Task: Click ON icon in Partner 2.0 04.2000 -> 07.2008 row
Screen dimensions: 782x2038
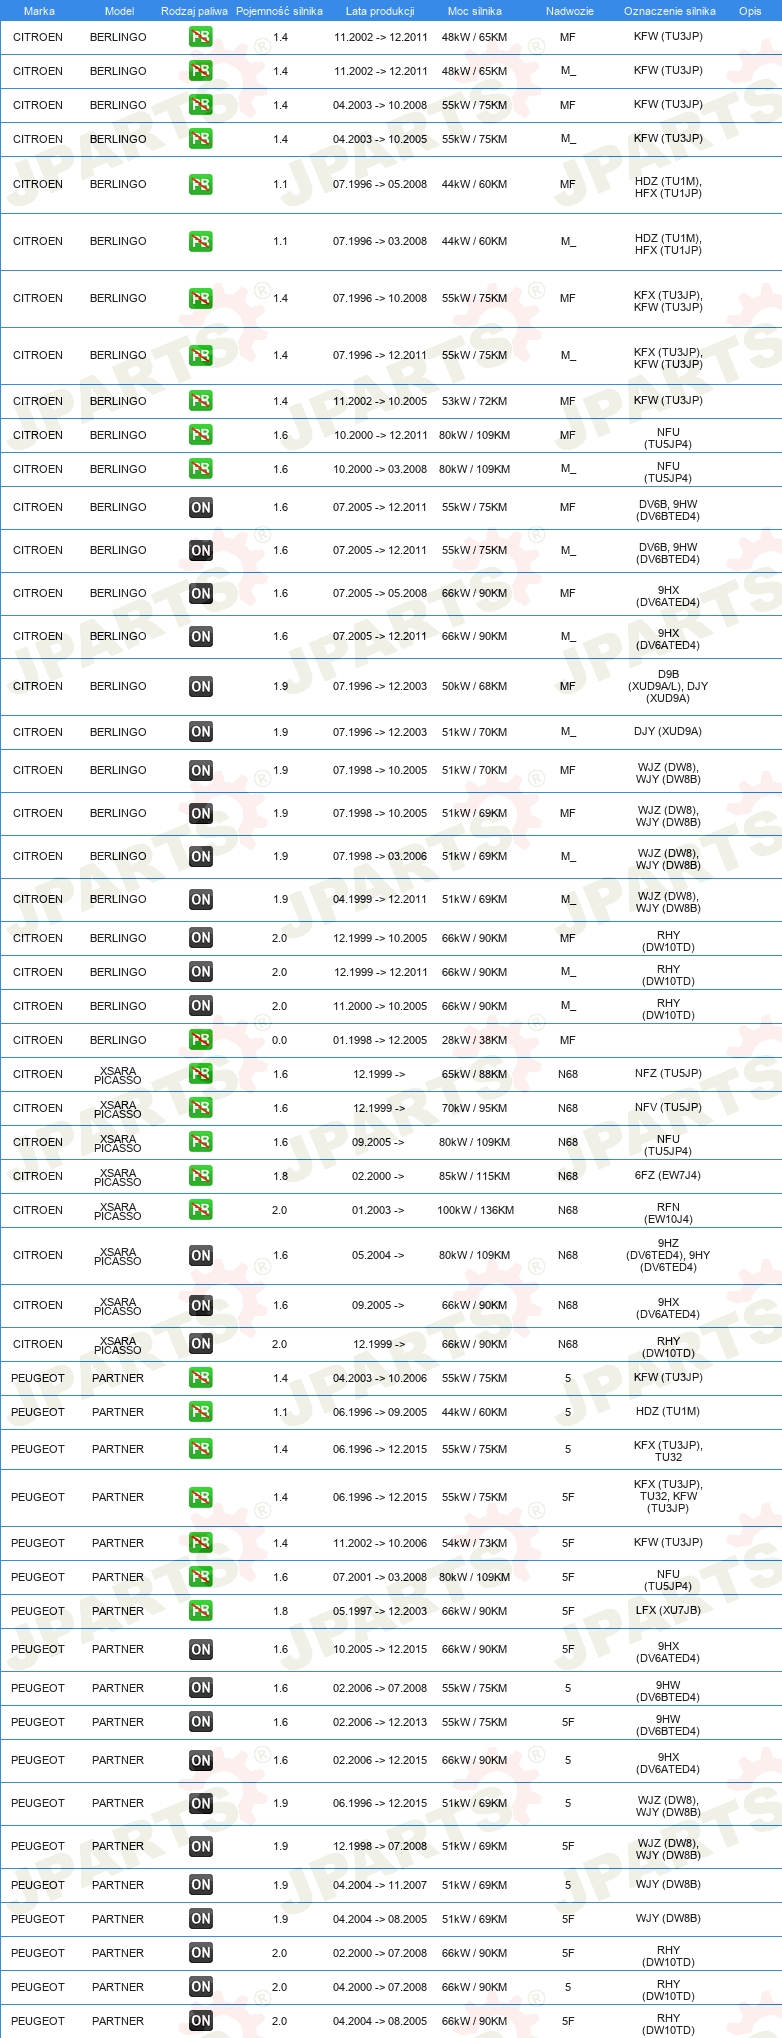Action: pyautogui.click(x=200, y=1987)
